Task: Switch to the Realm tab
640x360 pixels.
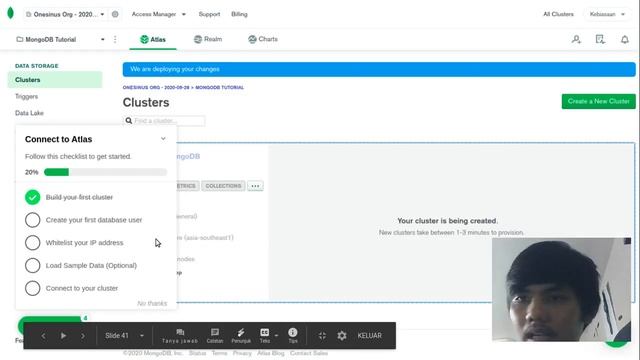Action: [x=208, y=40]
